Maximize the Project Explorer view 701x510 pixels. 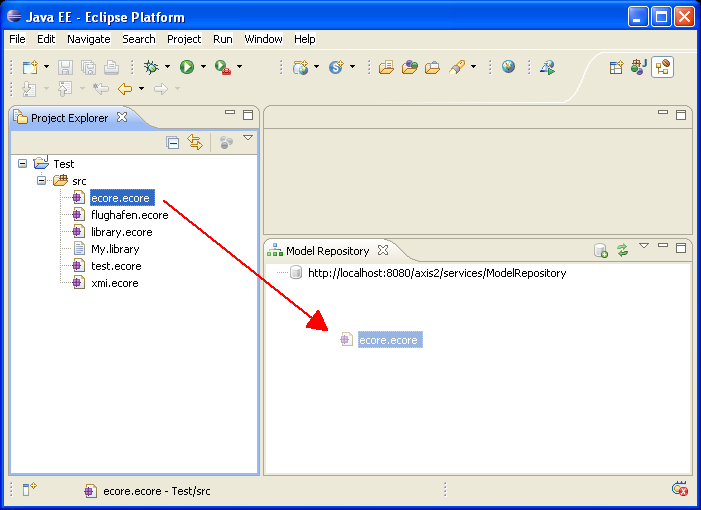(x=248, y=115)
